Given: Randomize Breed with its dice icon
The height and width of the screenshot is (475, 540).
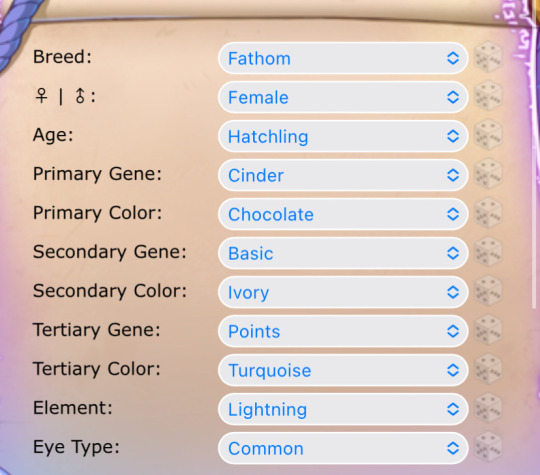Looking at the screenshot, I should (x=488, y=57).
